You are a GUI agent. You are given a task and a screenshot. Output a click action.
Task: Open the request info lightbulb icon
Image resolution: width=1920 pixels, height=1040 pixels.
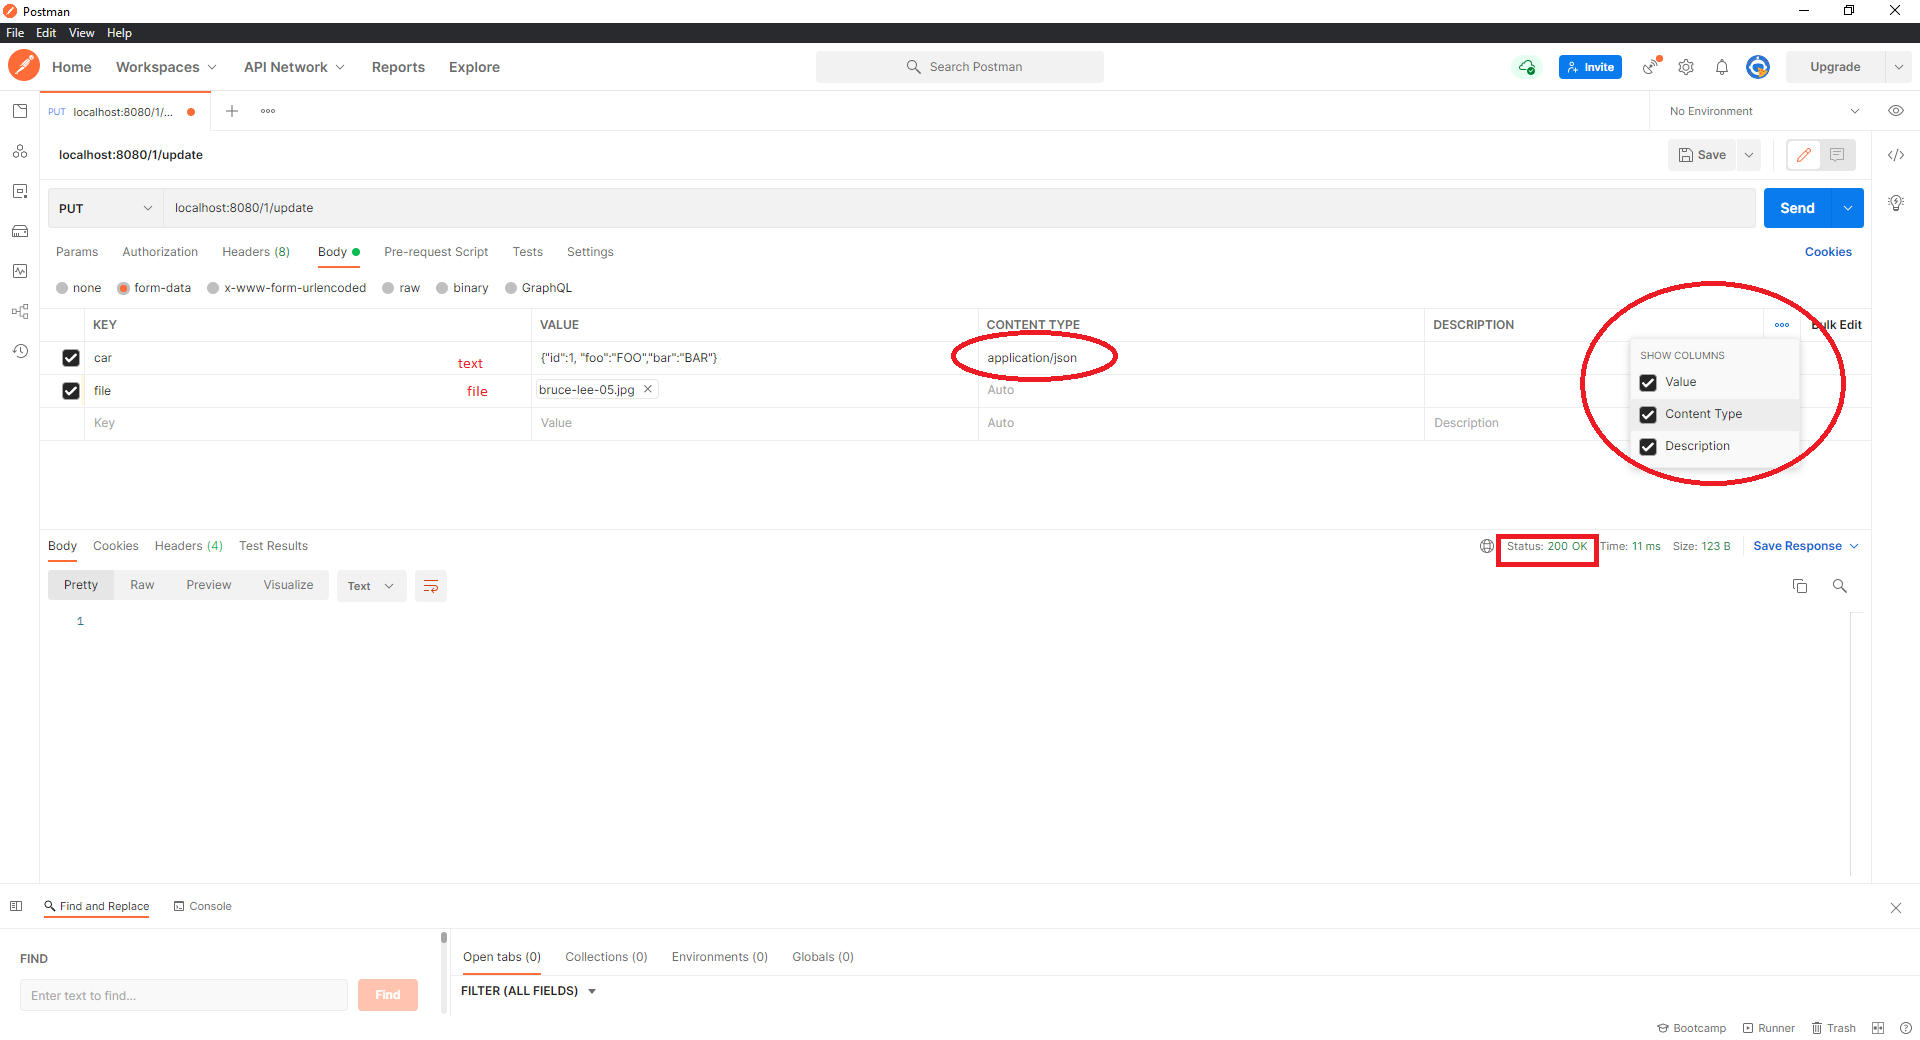[1896, 203]
